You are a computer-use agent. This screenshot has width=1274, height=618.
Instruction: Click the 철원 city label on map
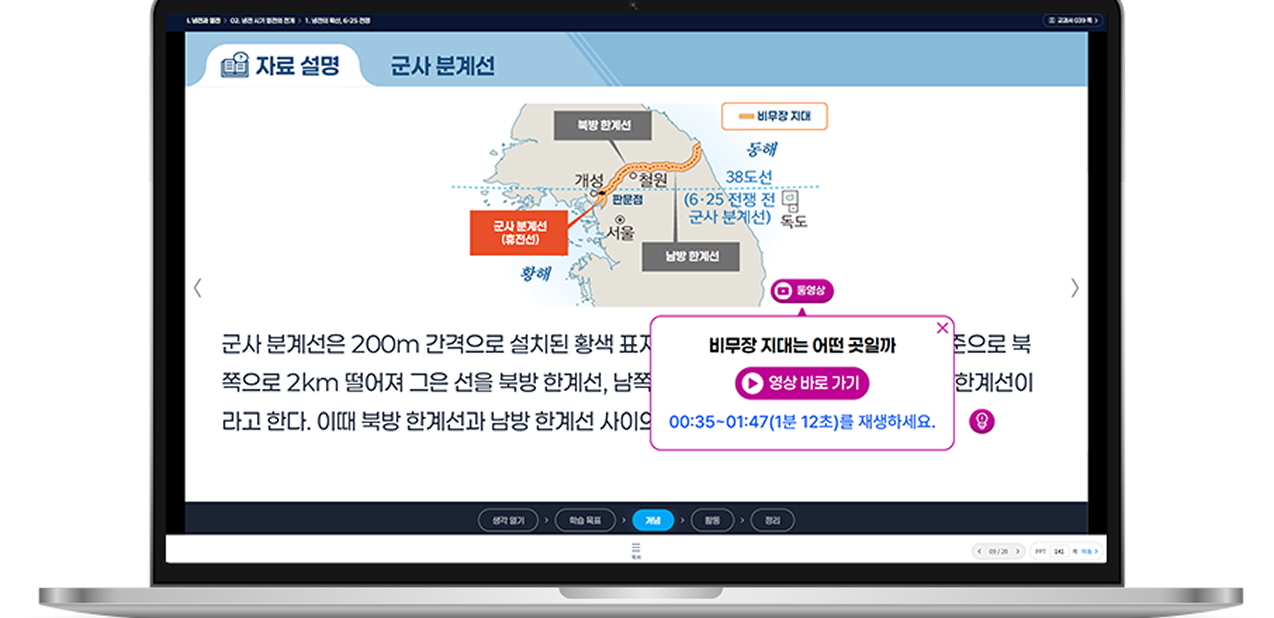pos(652,180)
